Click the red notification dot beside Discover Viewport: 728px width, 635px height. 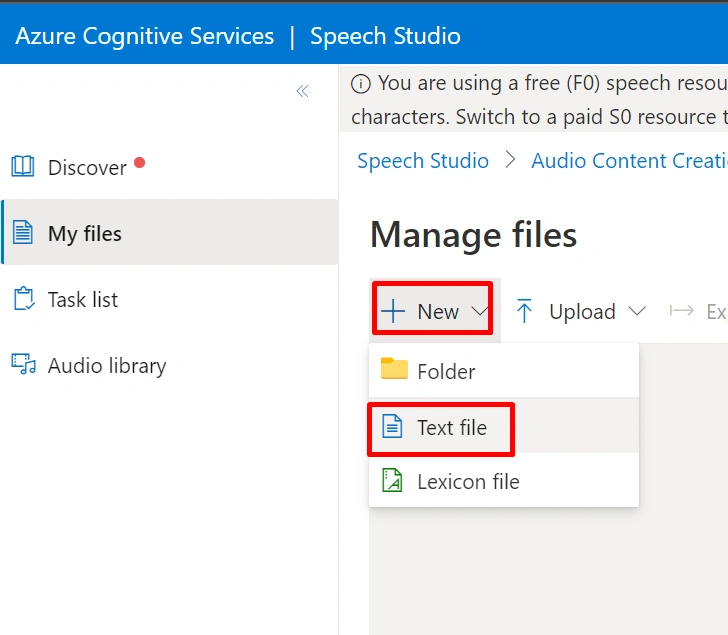coord(139,162)
